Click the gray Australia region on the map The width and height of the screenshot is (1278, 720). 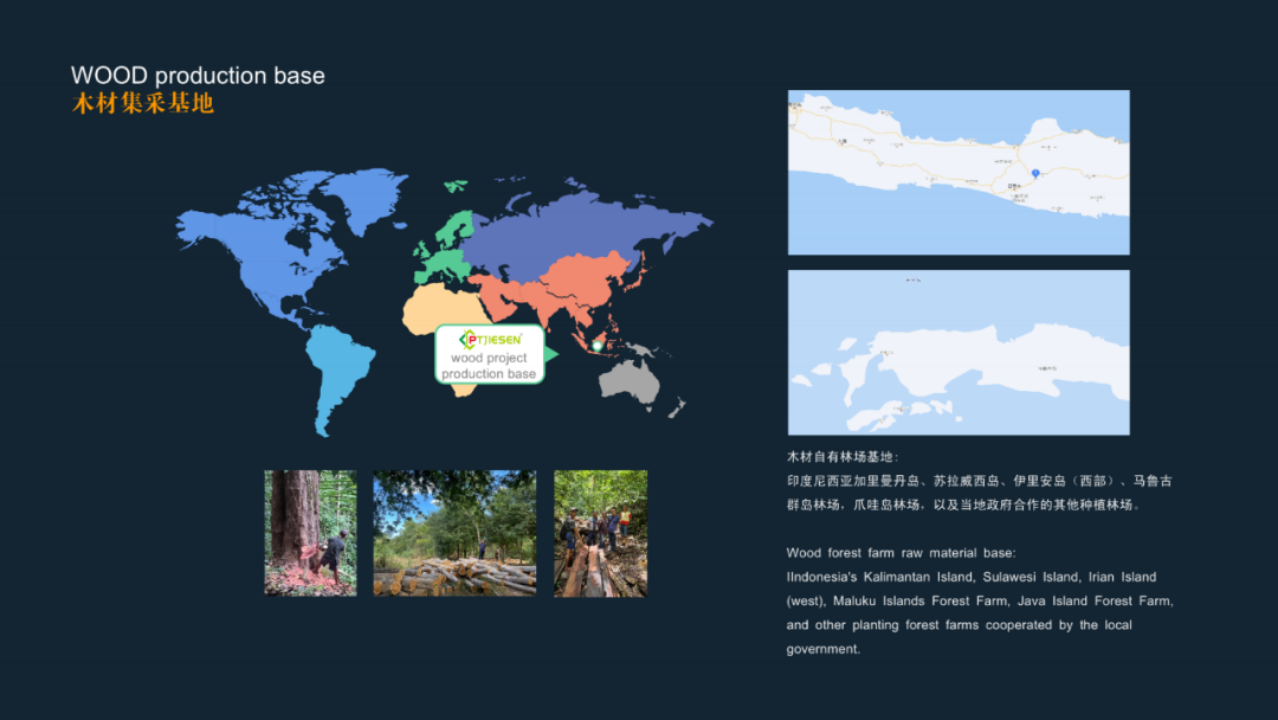point(633,381)
